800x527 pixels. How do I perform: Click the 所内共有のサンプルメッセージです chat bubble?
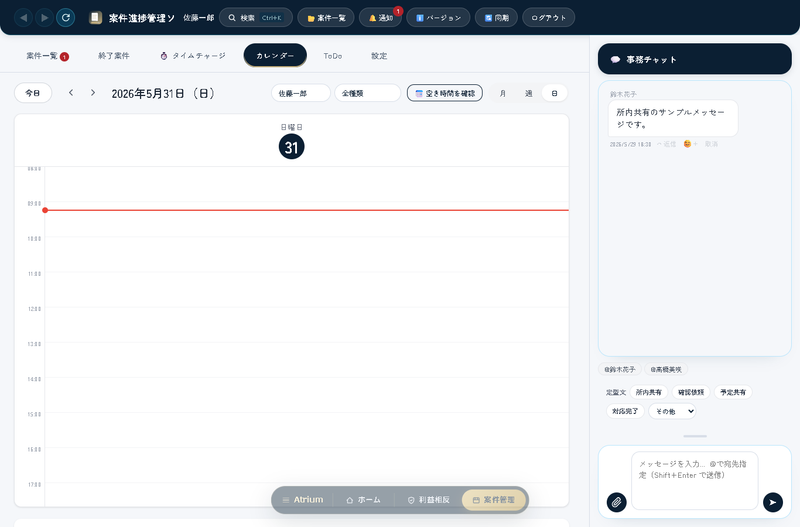(x=672, y=118)
